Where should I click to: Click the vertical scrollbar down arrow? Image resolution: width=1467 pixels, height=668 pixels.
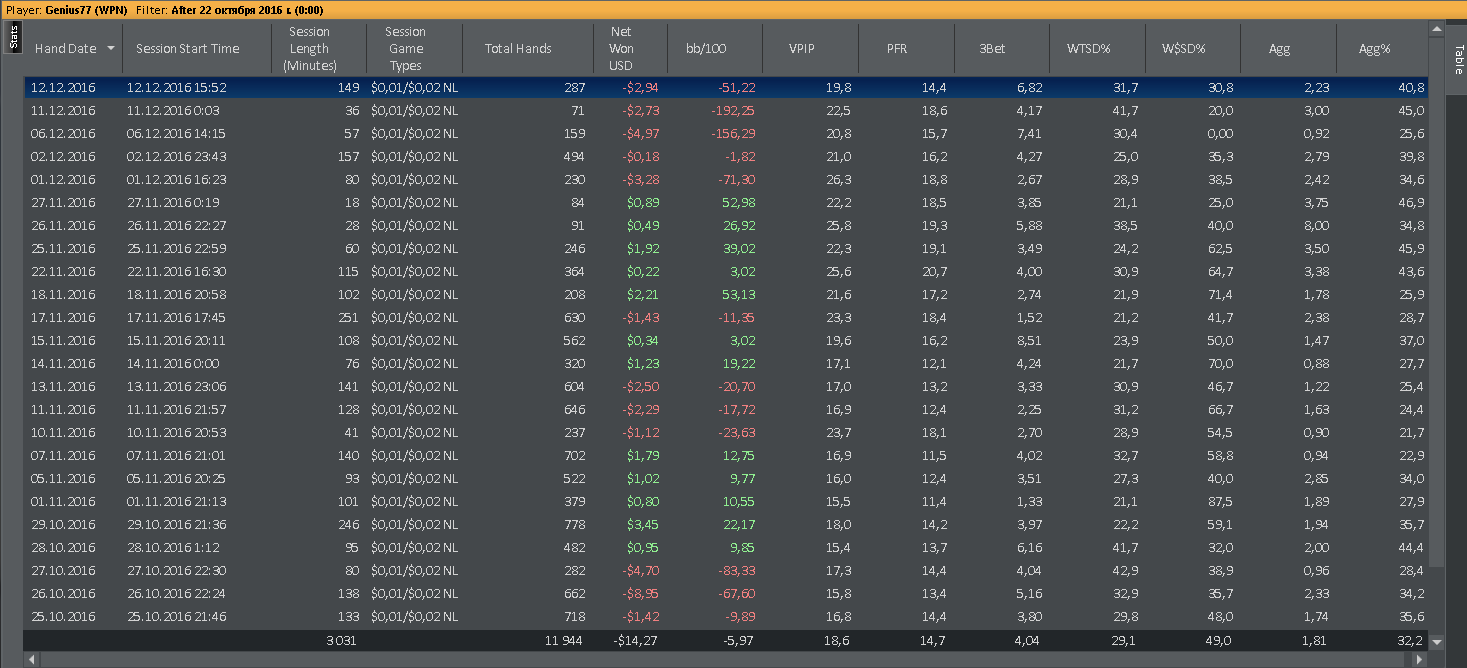click(1437, 642)
